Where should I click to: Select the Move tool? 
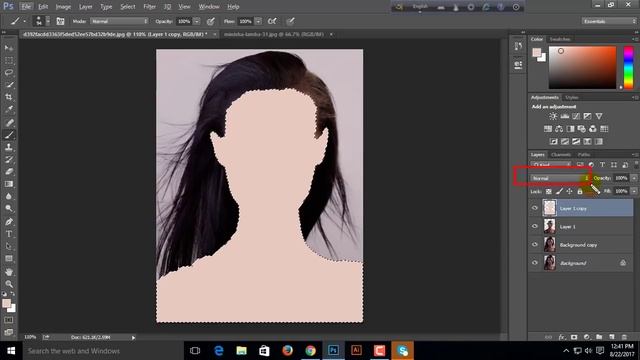coord(9,48)
